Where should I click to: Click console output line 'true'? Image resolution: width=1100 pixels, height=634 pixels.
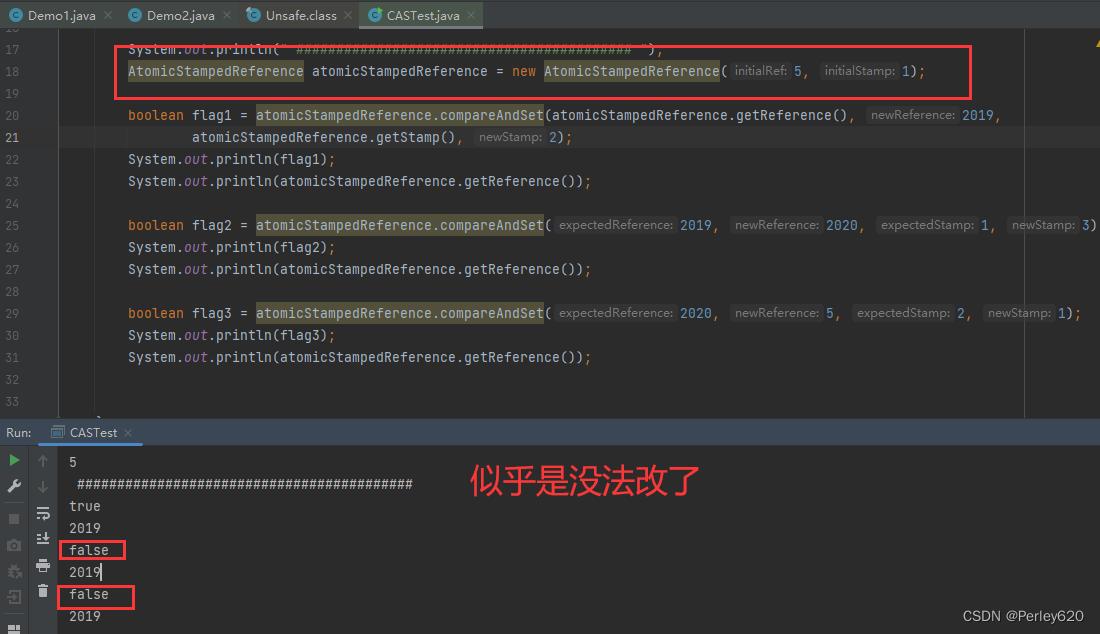85,506
